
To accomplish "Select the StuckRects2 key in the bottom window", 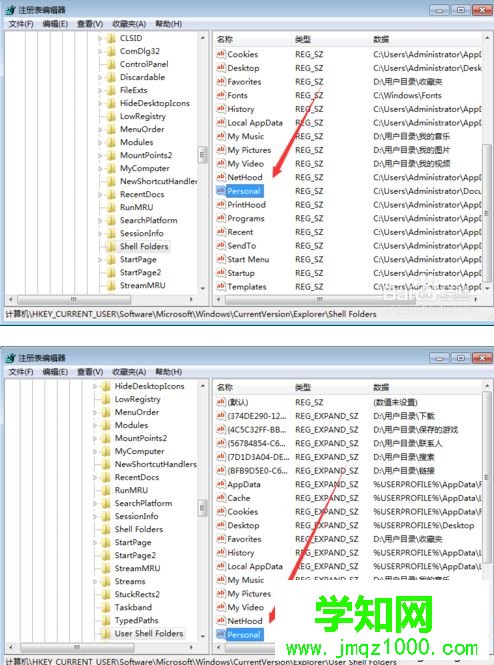I will point(137,595).
